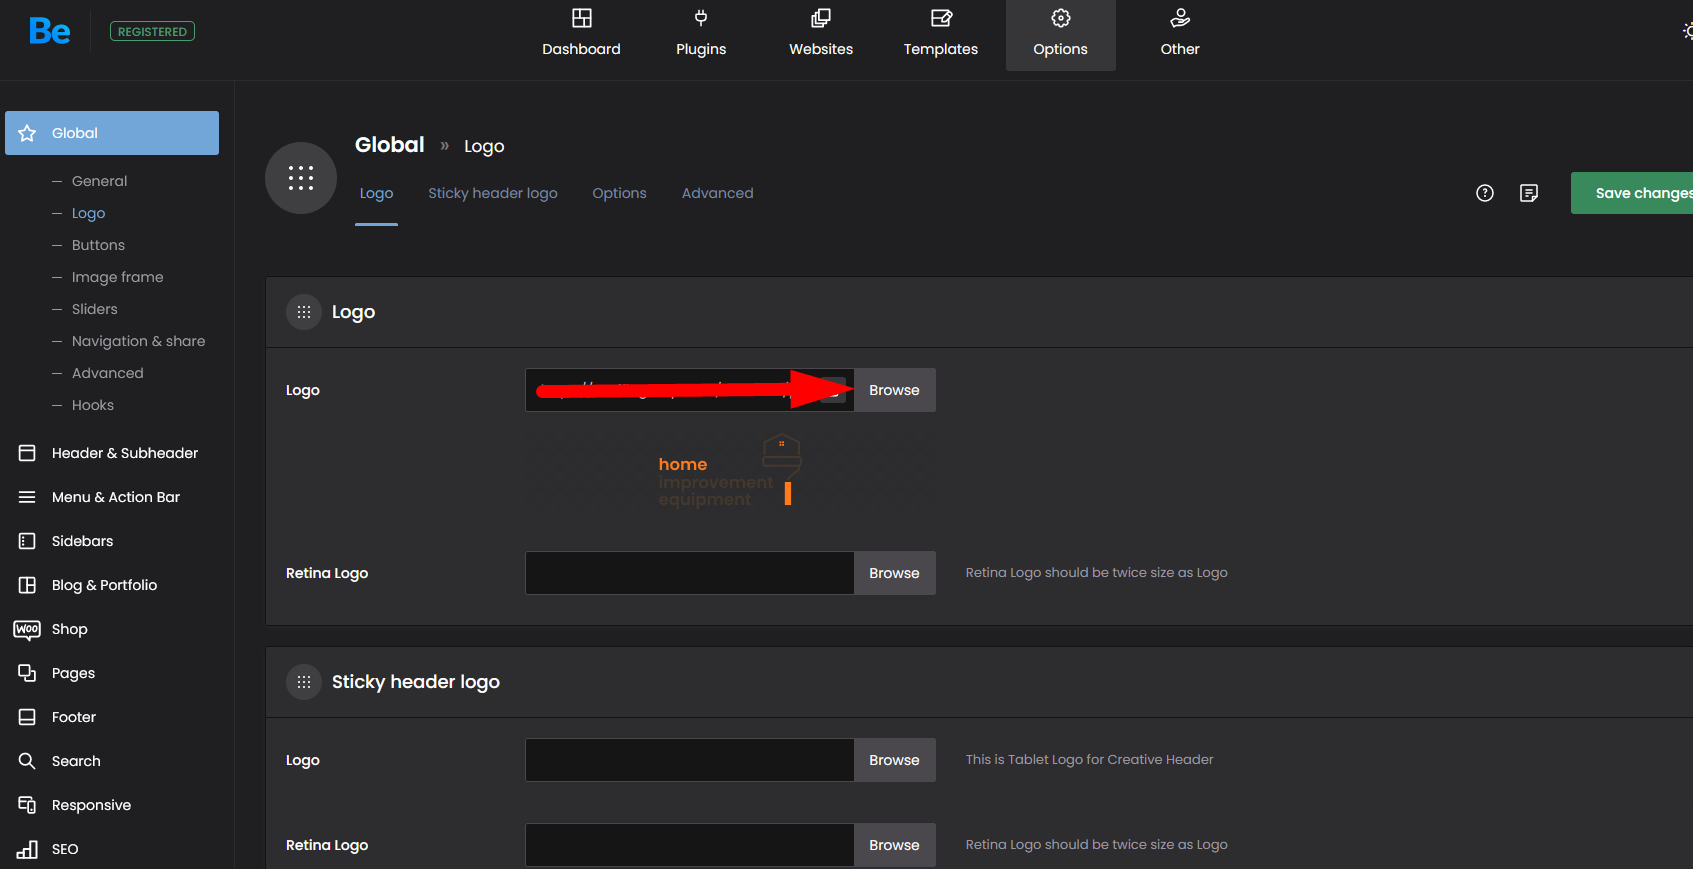Open Image frame settings
The width and height of the screenshot is (1693, 869).
coord(117,277)
